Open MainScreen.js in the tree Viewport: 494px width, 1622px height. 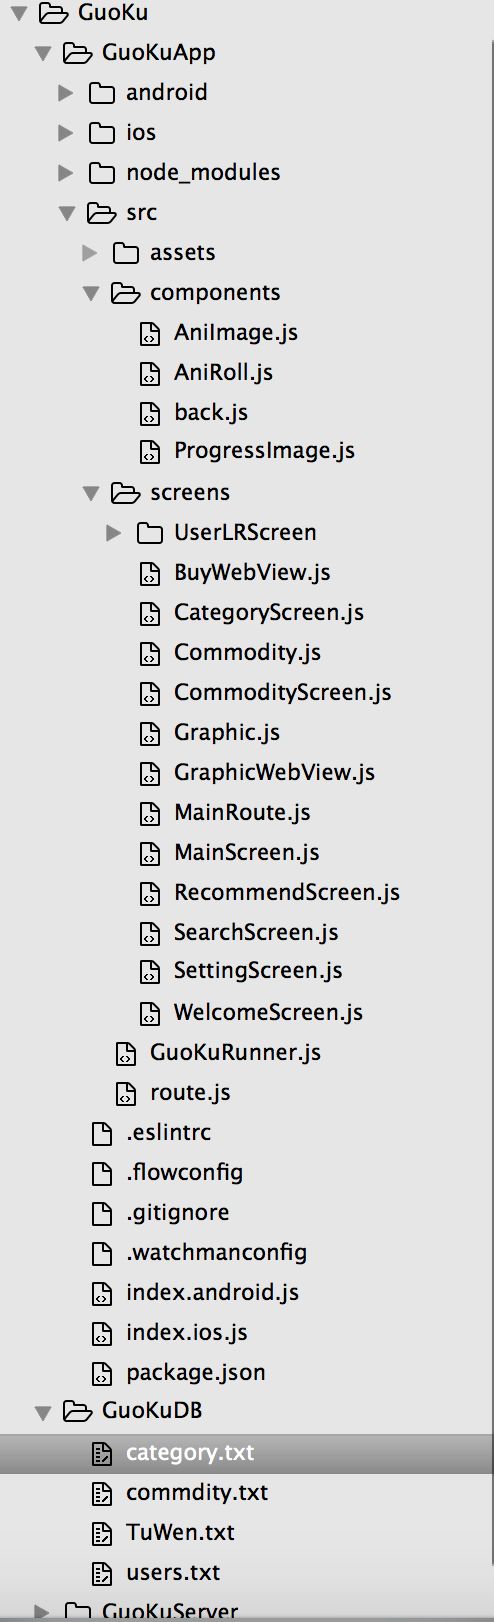click(246, 852)
